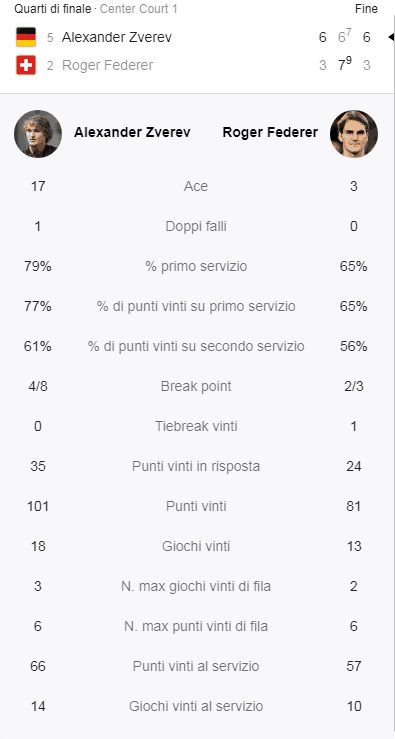This screenshot has height=739, width=395.
Task: Click the Swiss flag icon
Action: (26, 65)
